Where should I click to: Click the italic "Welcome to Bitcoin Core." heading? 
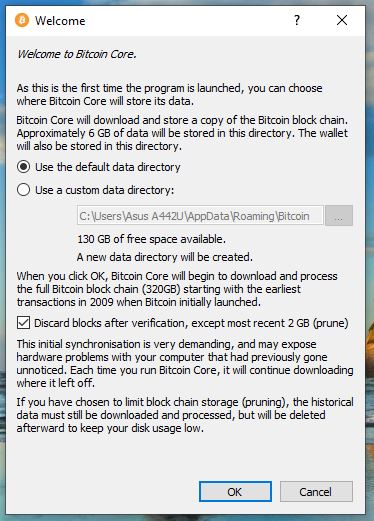click(77, 54)
